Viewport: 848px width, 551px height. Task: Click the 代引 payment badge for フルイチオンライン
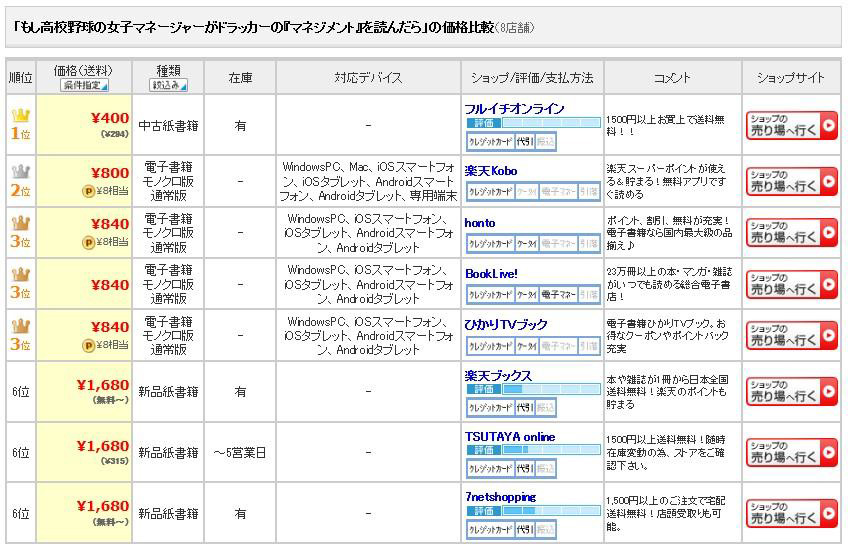point(525,142)
